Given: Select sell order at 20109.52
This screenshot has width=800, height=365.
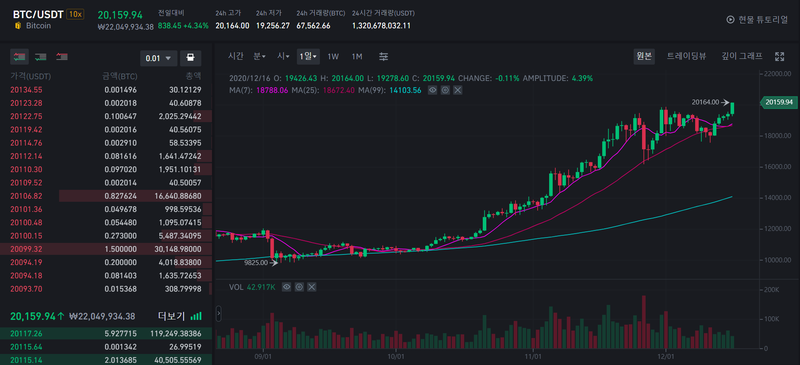Looking at the screenshot, I should (x=106, y=183).
